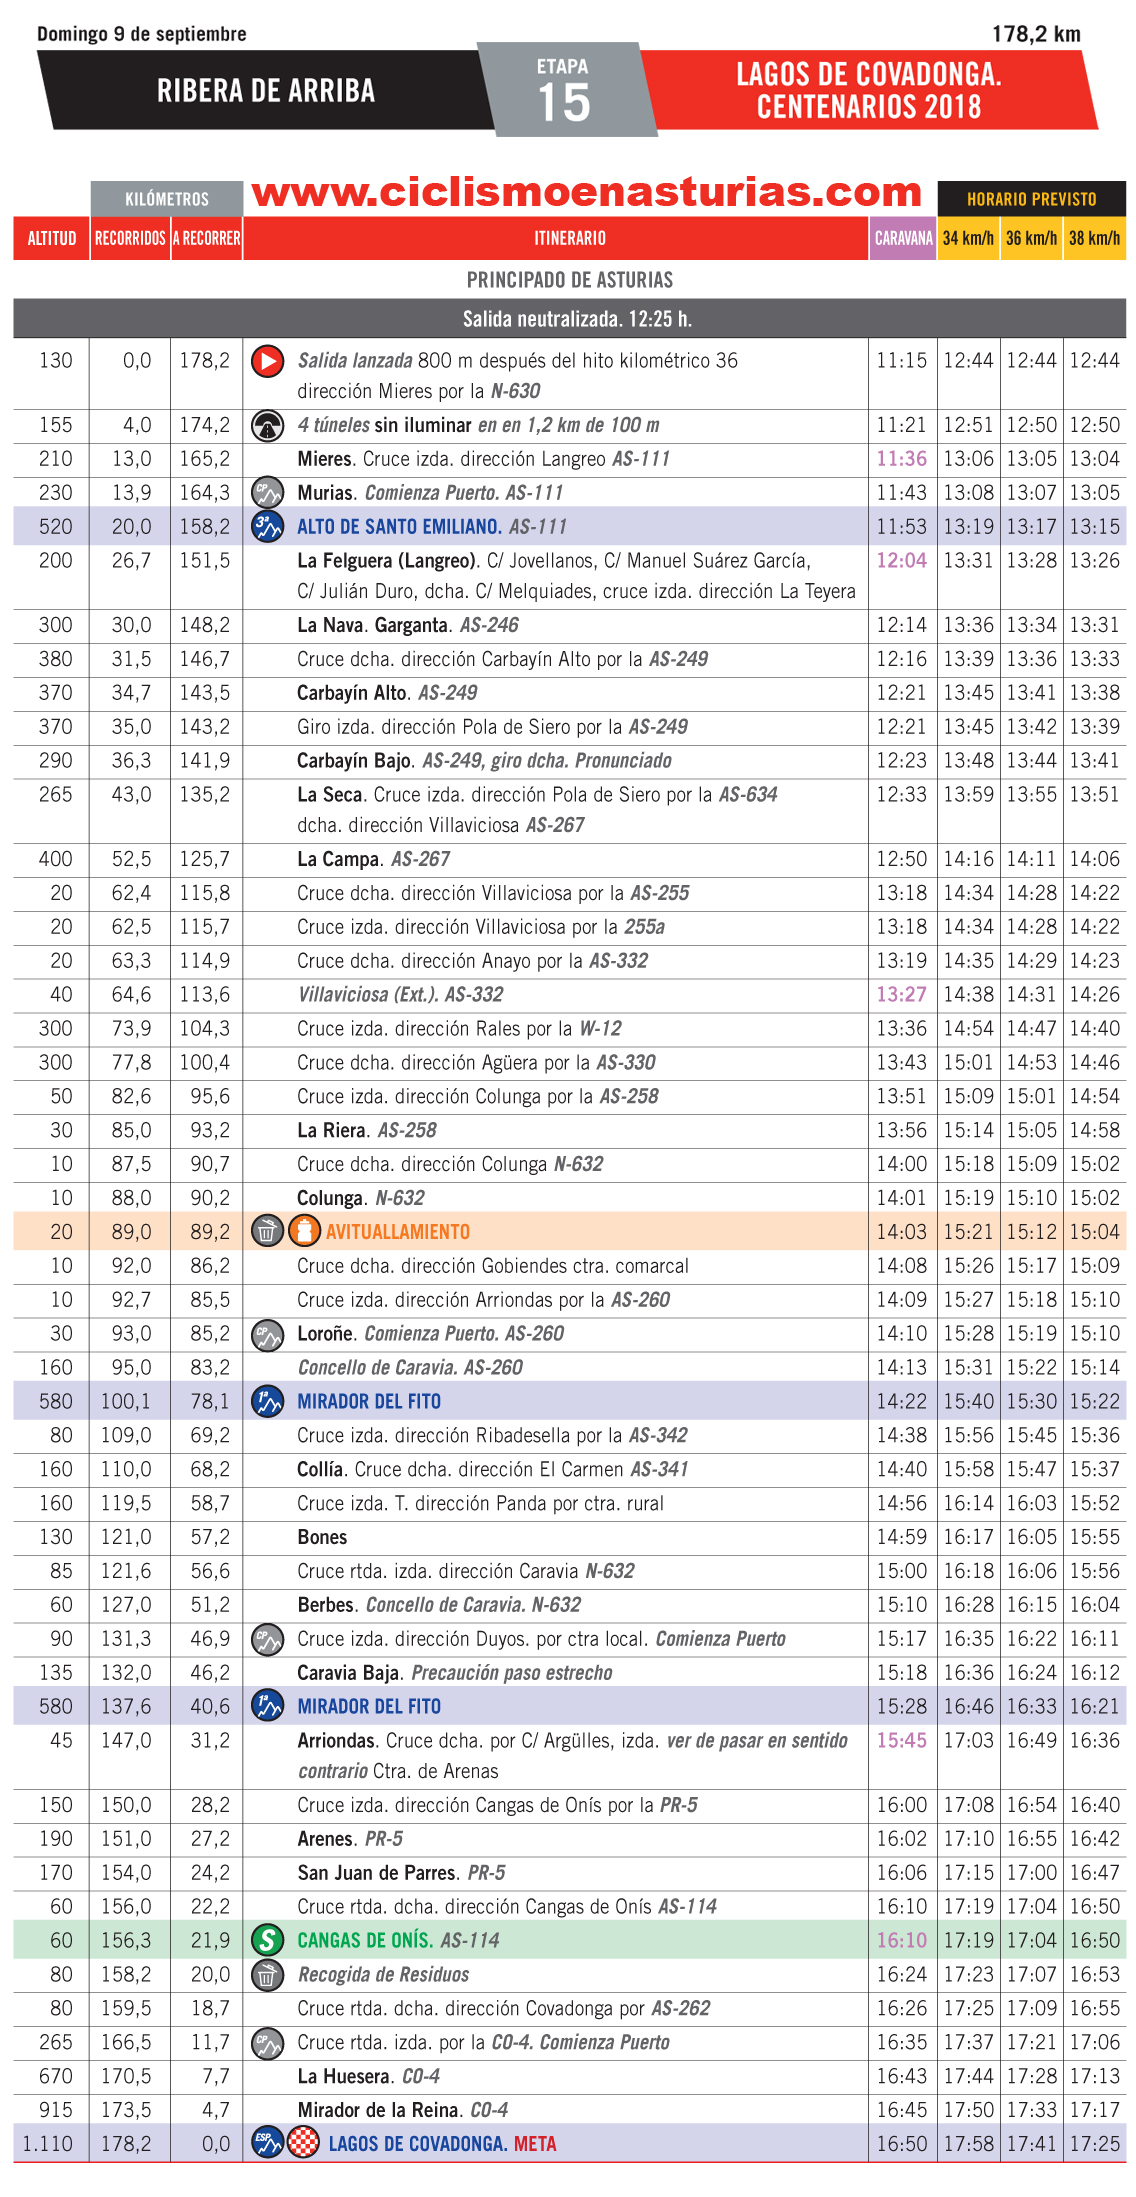Select the 17:58 finish time at 34 km/h
The width and height of the screenshot is (1136, 2197).
tap(968, 2144)
